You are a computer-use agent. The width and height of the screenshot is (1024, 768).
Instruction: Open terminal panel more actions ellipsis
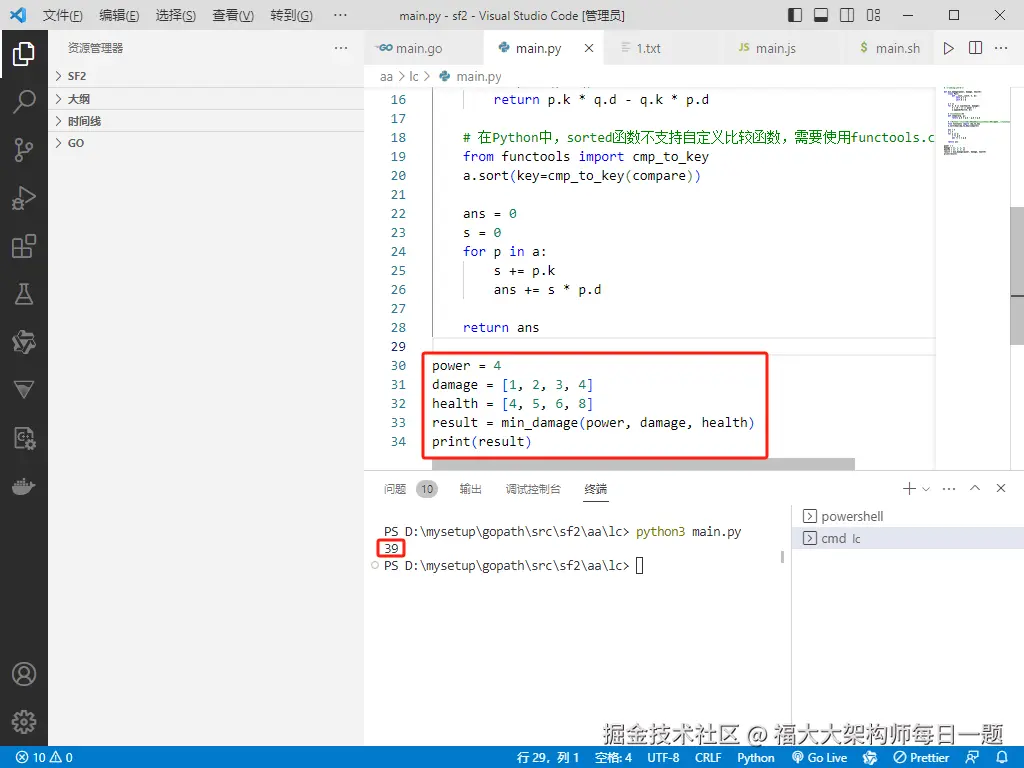point(949,488)
